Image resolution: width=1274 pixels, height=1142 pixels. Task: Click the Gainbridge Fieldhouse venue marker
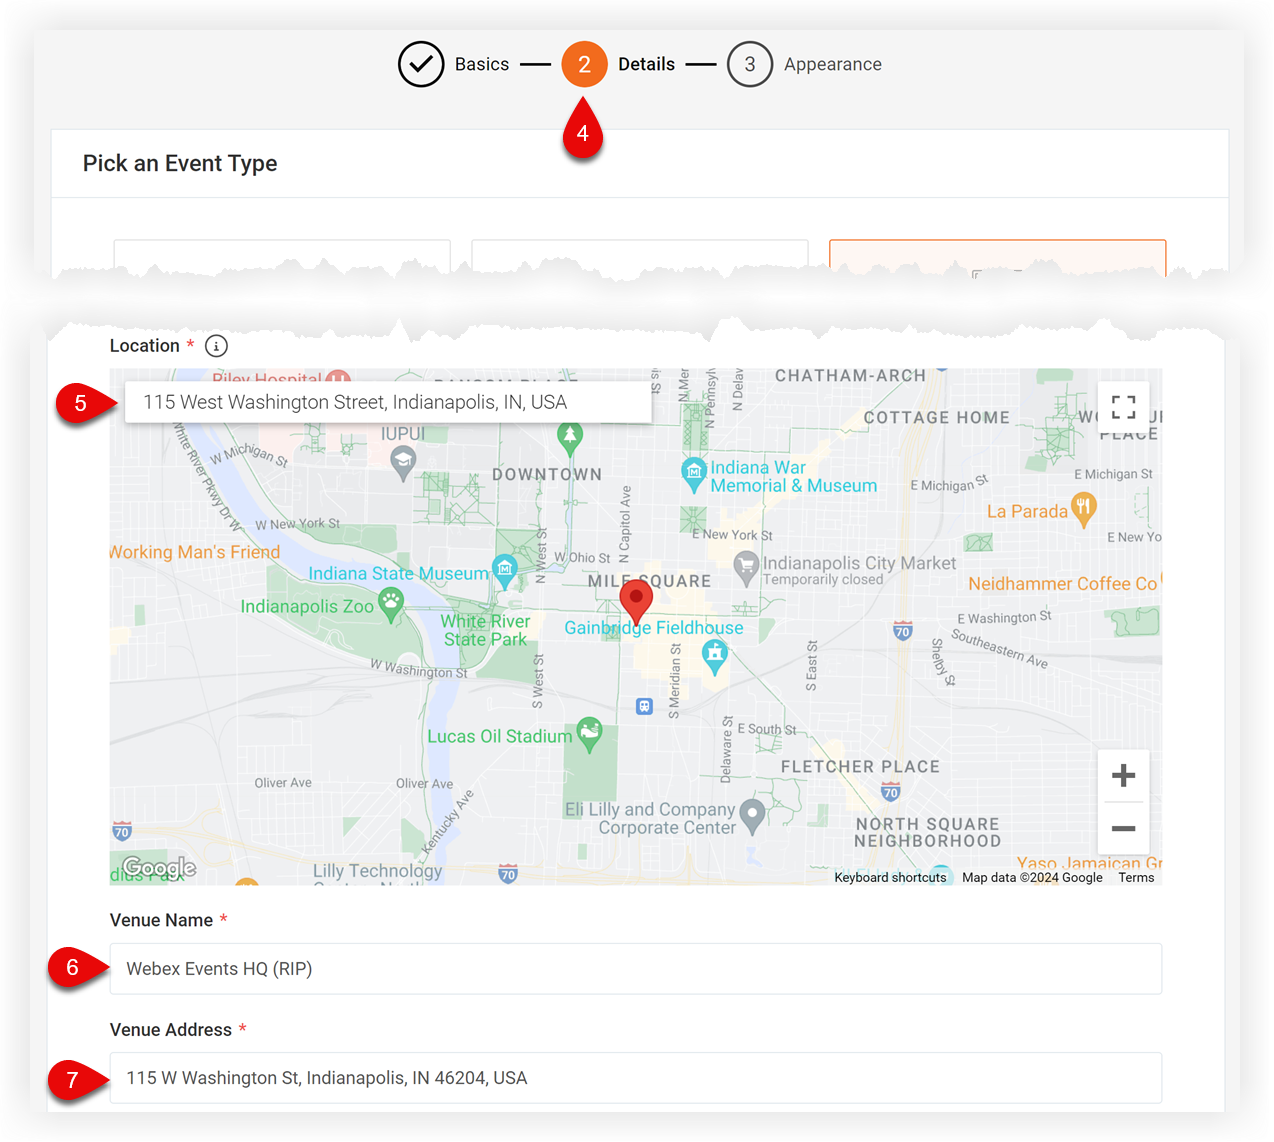coord(714,657)
